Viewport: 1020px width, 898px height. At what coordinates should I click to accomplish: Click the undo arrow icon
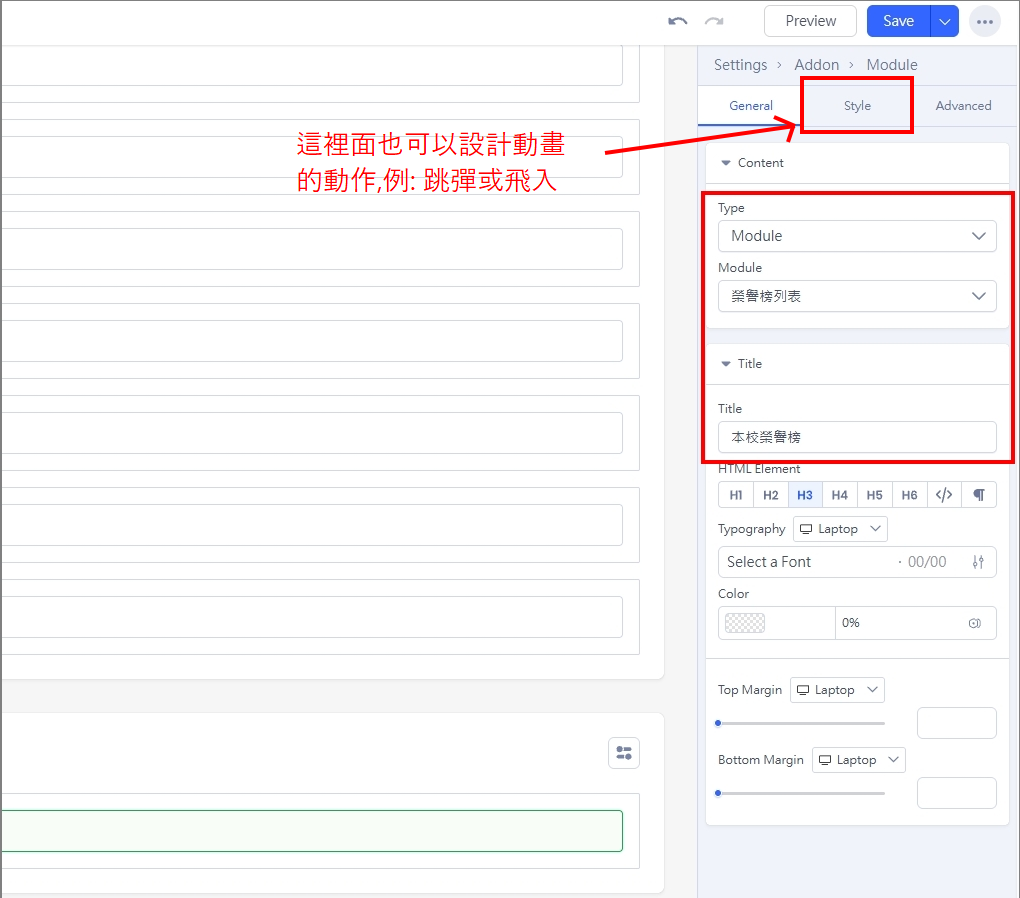678,21
